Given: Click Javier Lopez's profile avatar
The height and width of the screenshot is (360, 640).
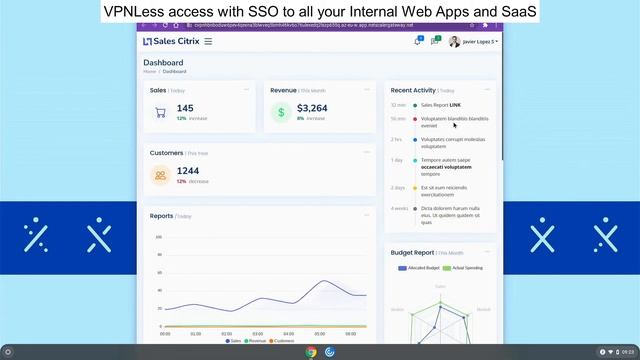Looking at the screenshot, I should click(454, 41).
